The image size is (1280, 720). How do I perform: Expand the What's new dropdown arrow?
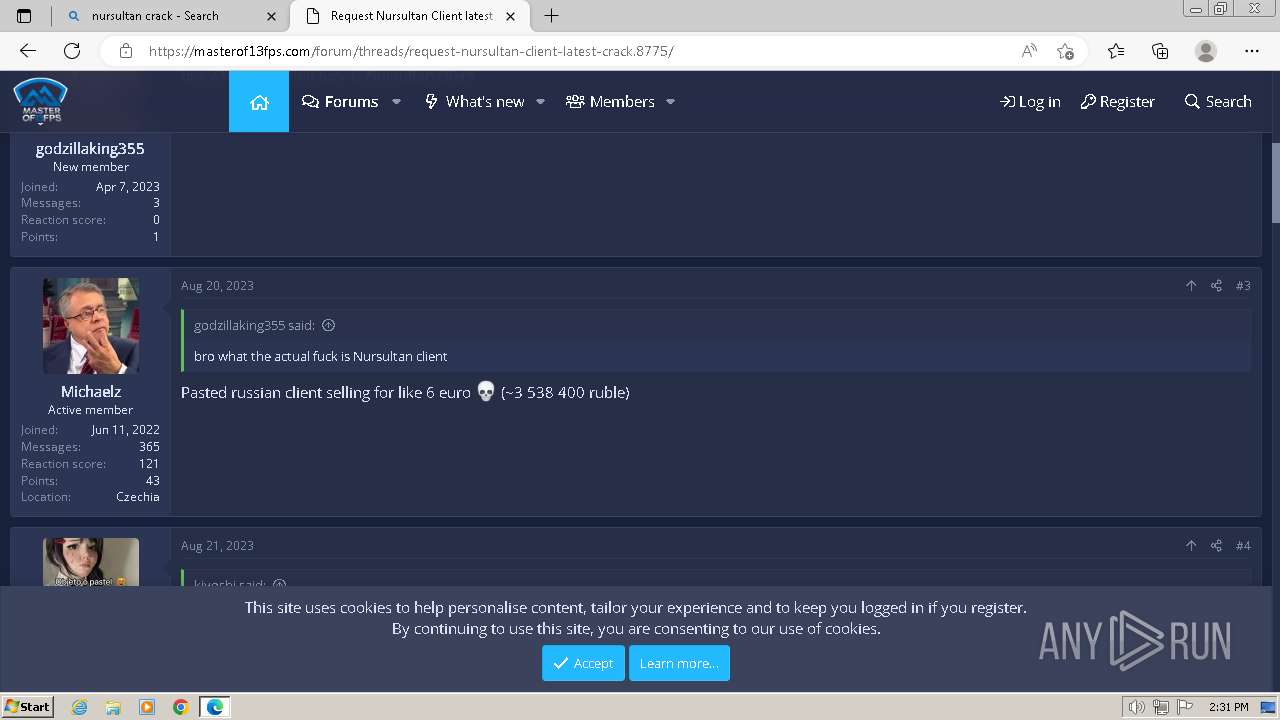(x=540, y=102)
